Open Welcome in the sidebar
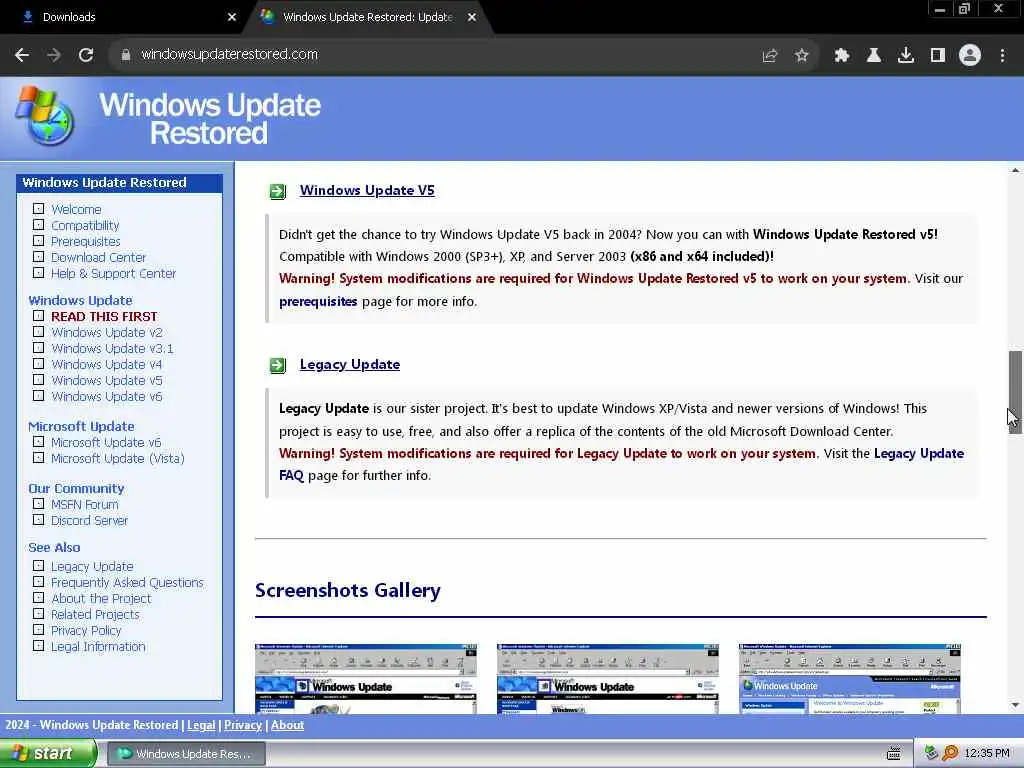The image size is (1024, 768). click(x=76, y=209)
